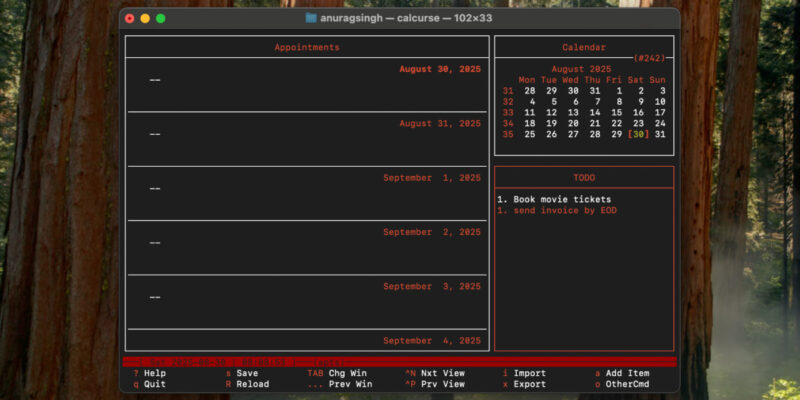This screenshot has width=800, height=400.
Task: Click the Wed weekday column header
Action: pos(570,80)
